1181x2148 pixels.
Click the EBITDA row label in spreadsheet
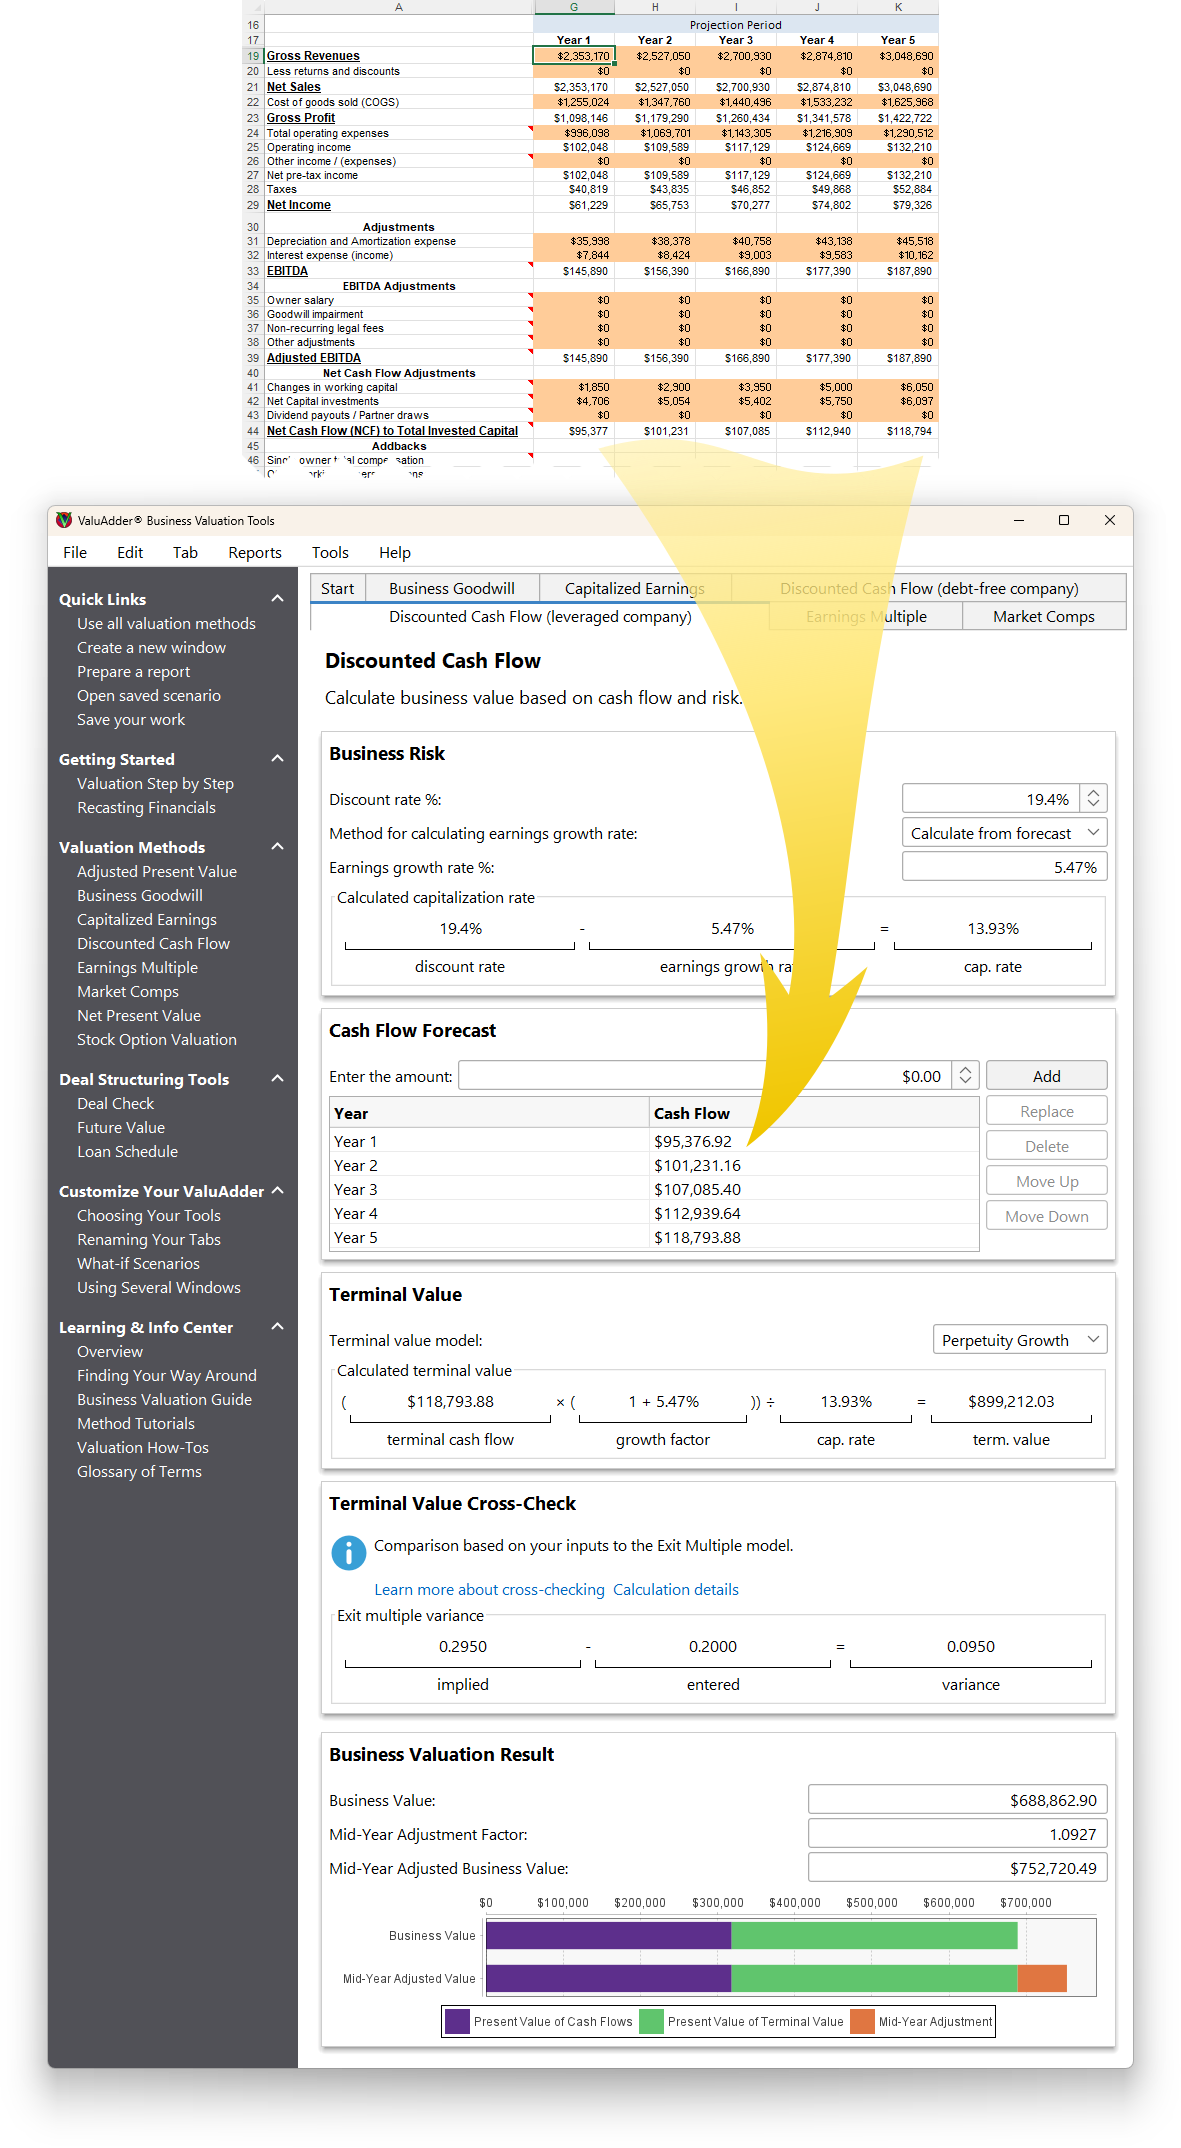pos(287,271)
